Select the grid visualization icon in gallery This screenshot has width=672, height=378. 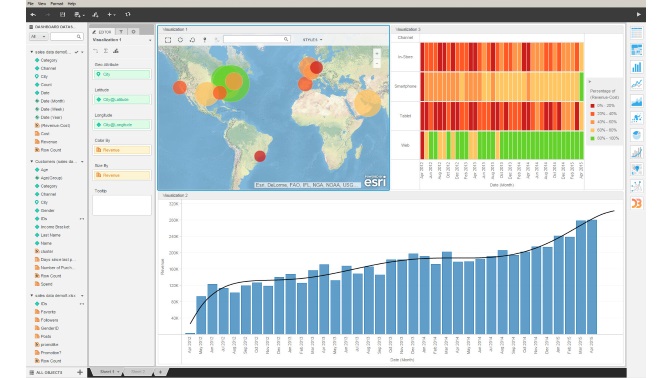click(636, 33)
